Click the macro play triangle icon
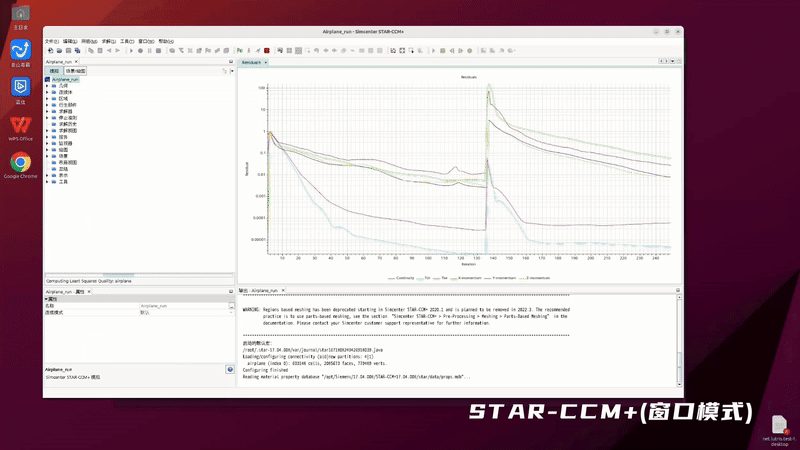800x450 pixels. (131, 51)
